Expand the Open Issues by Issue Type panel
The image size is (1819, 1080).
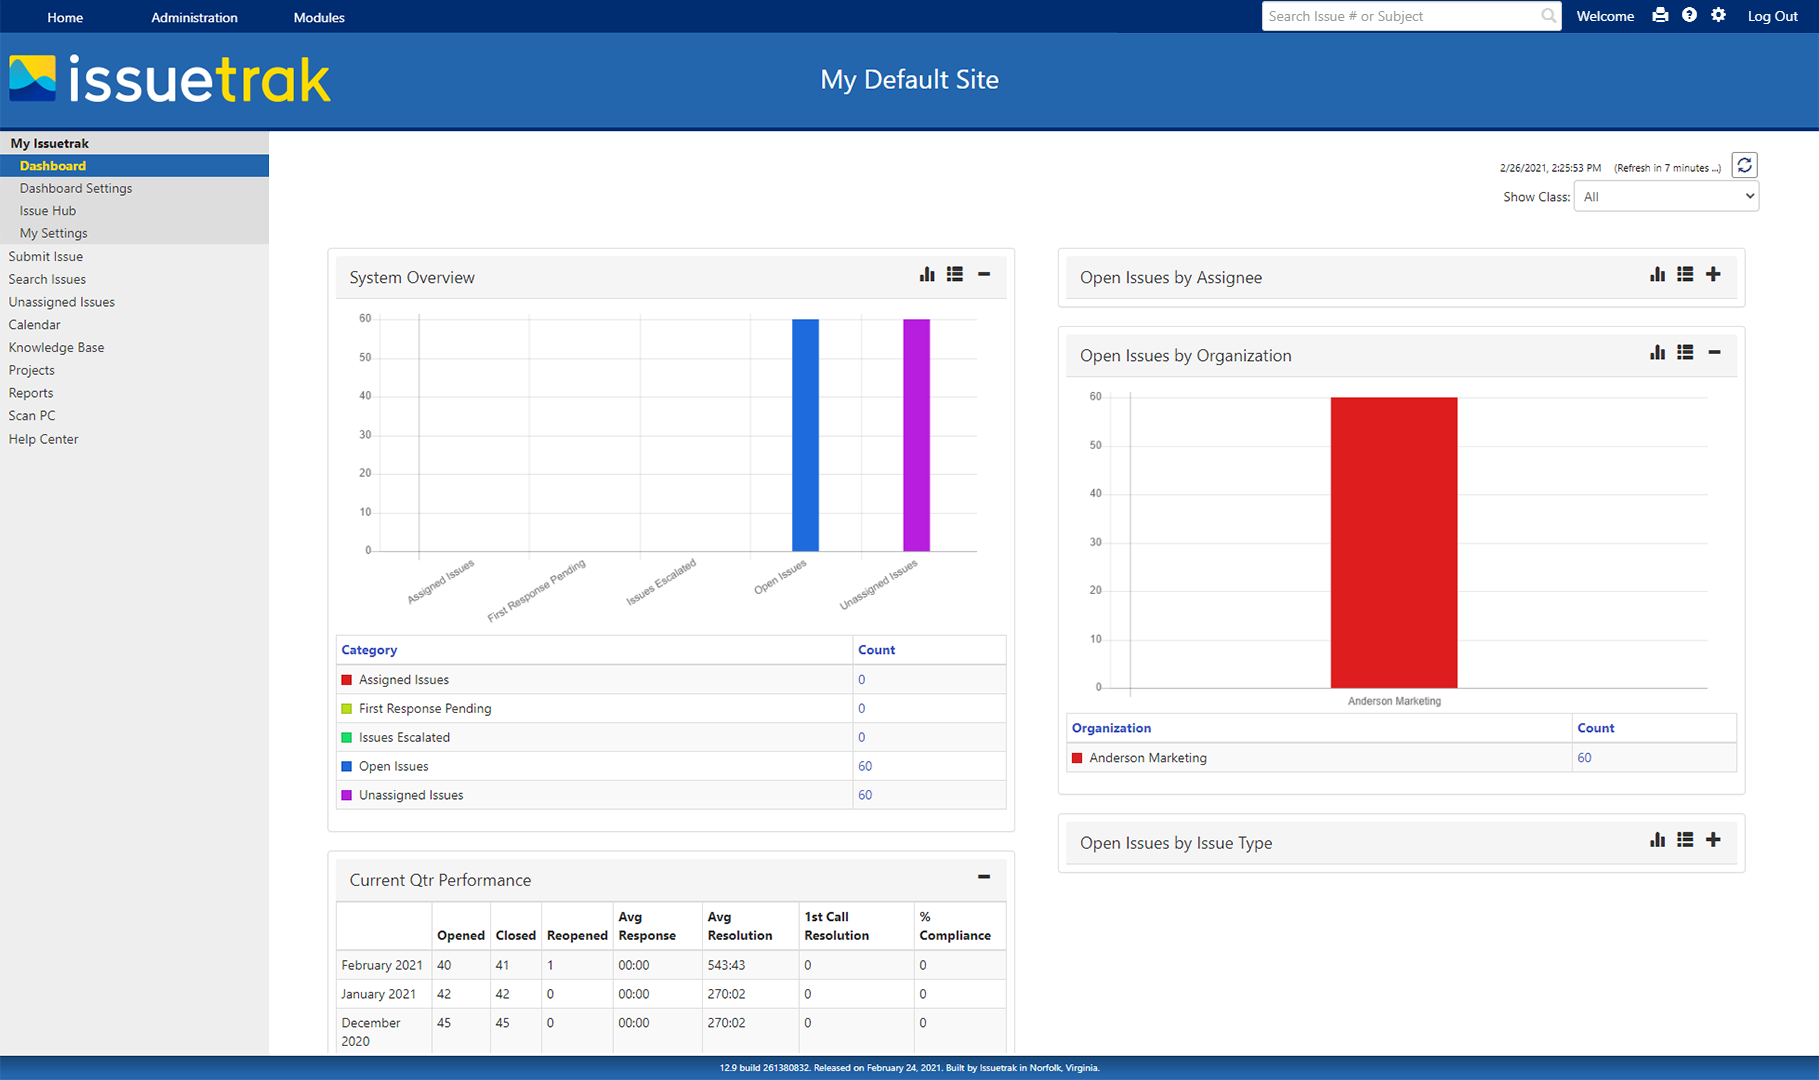tap(1713, 840)
